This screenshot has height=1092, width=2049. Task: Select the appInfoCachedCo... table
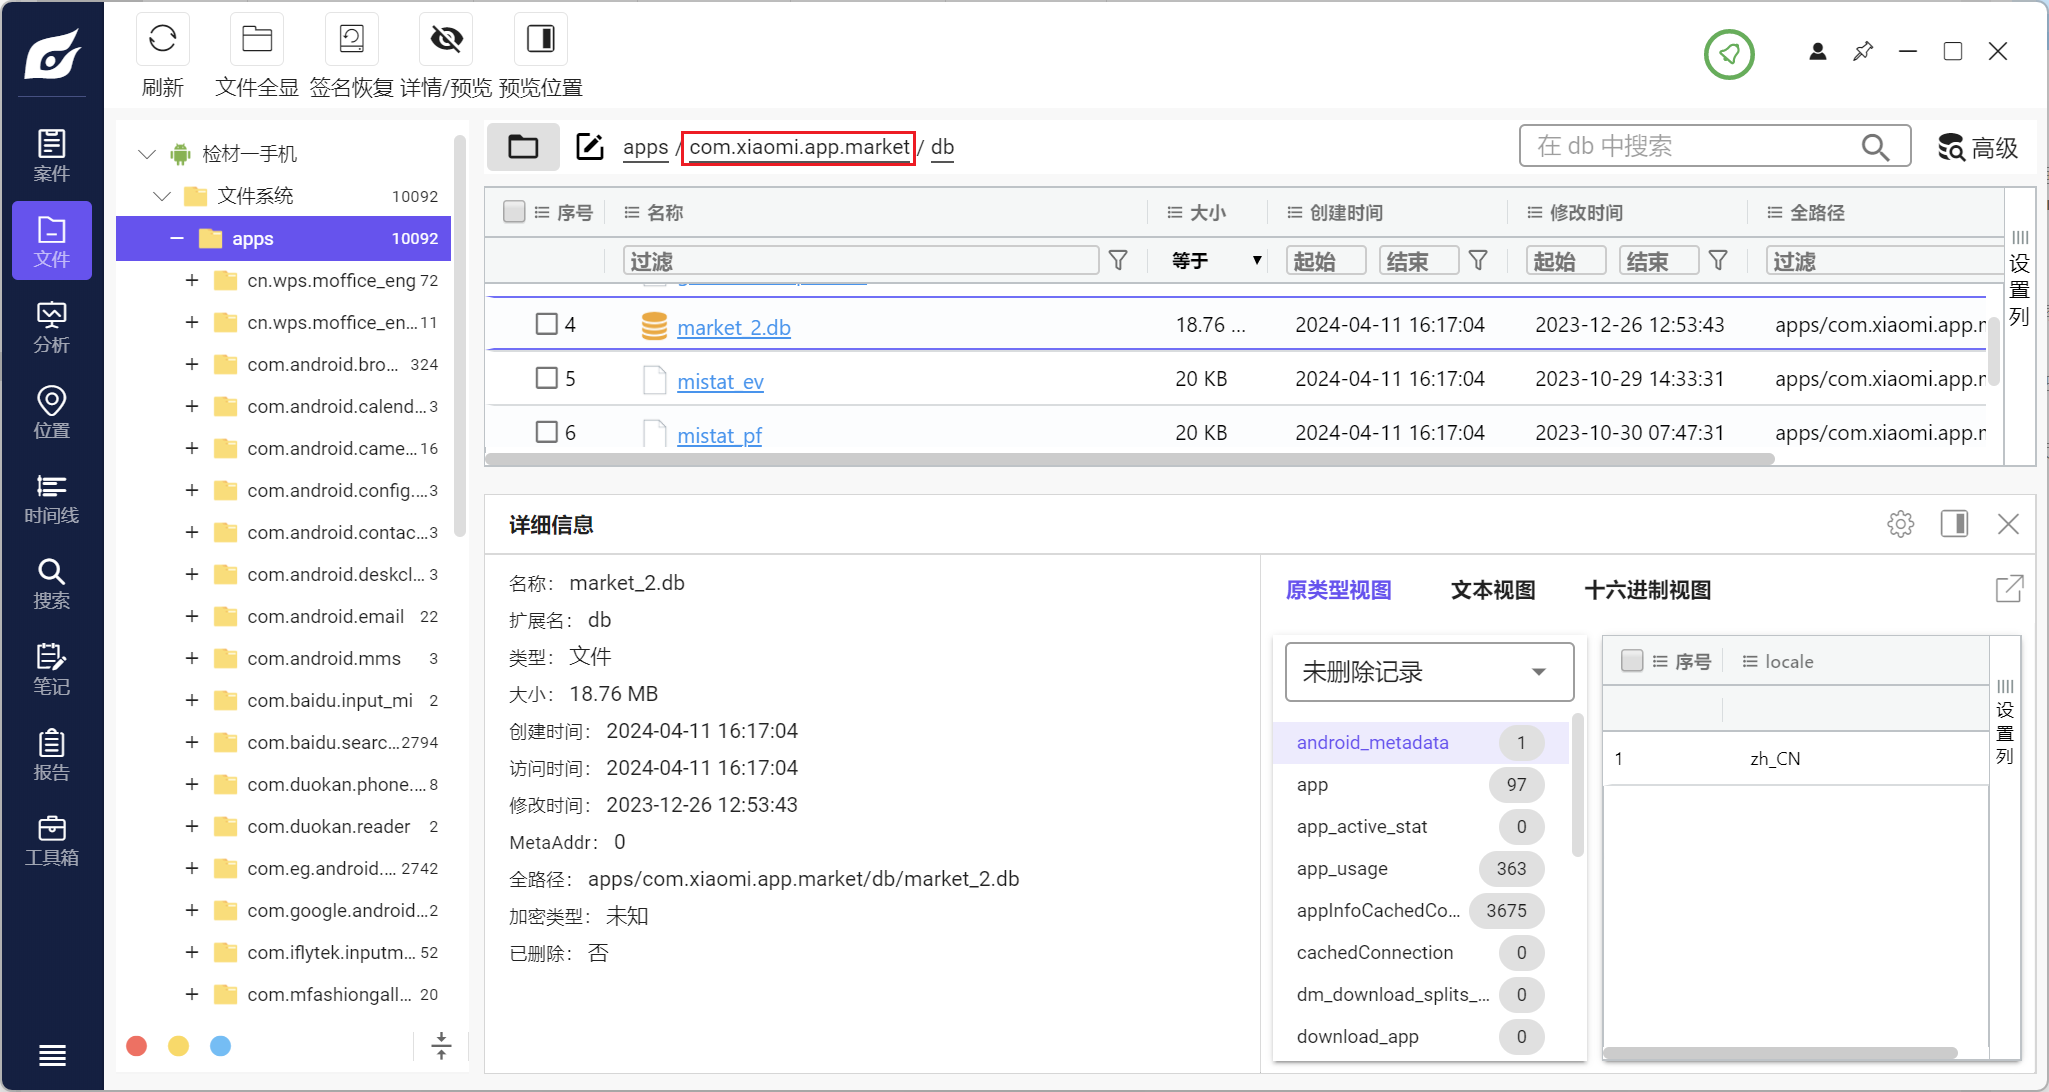click(1420, 910)
